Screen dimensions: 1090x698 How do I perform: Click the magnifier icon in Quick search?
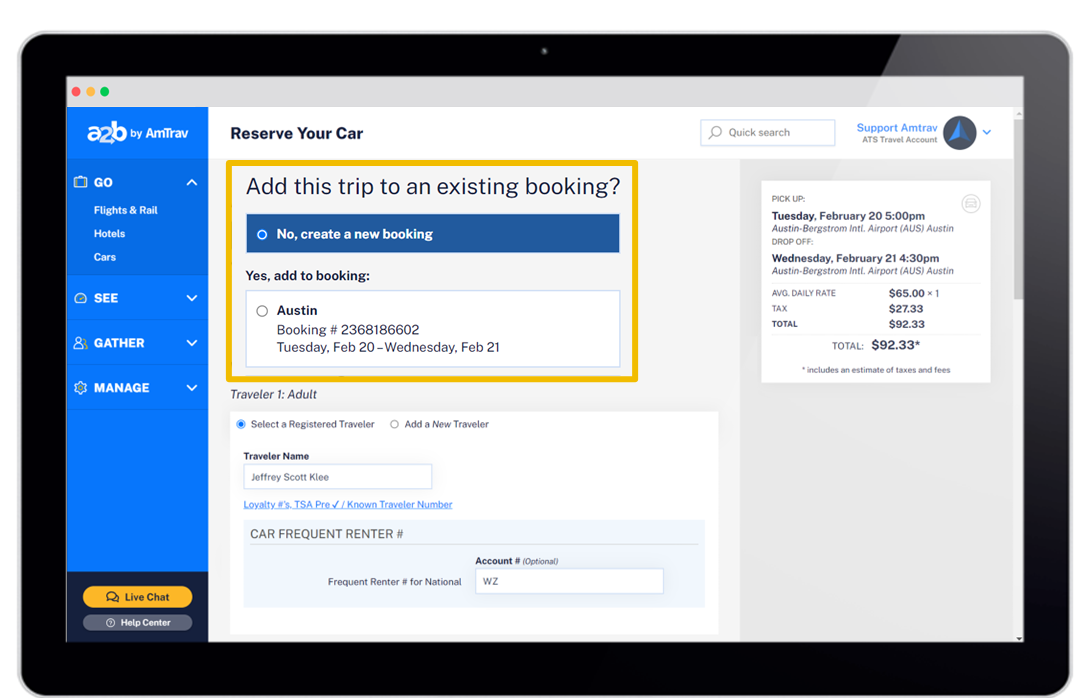(x=715, y=133)
